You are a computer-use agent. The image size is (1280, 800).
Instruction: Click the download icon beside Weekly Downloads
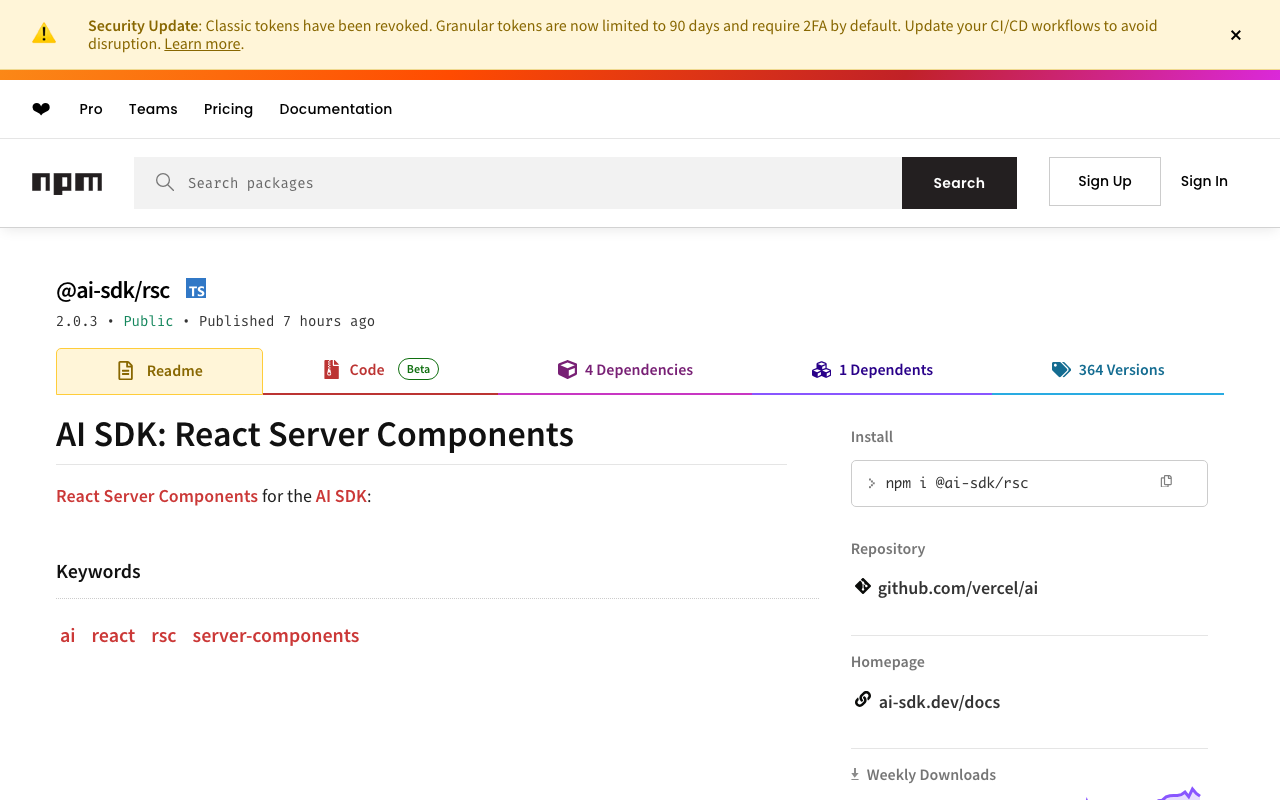point(855,774)
